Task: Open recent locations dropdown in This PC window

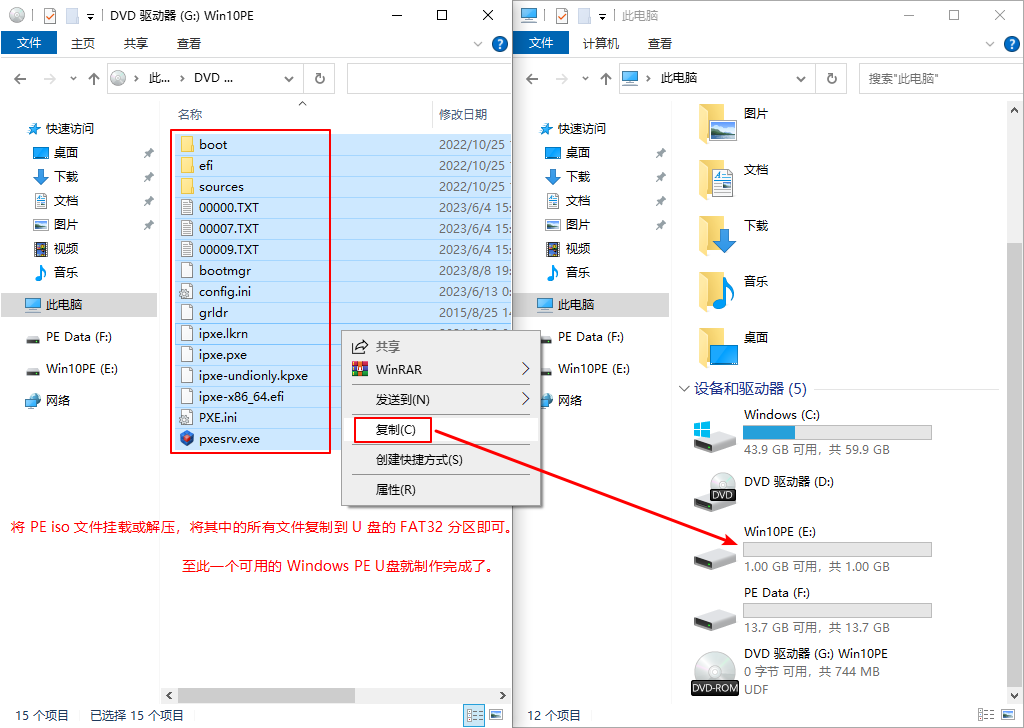Action: [x=585, y=79]
